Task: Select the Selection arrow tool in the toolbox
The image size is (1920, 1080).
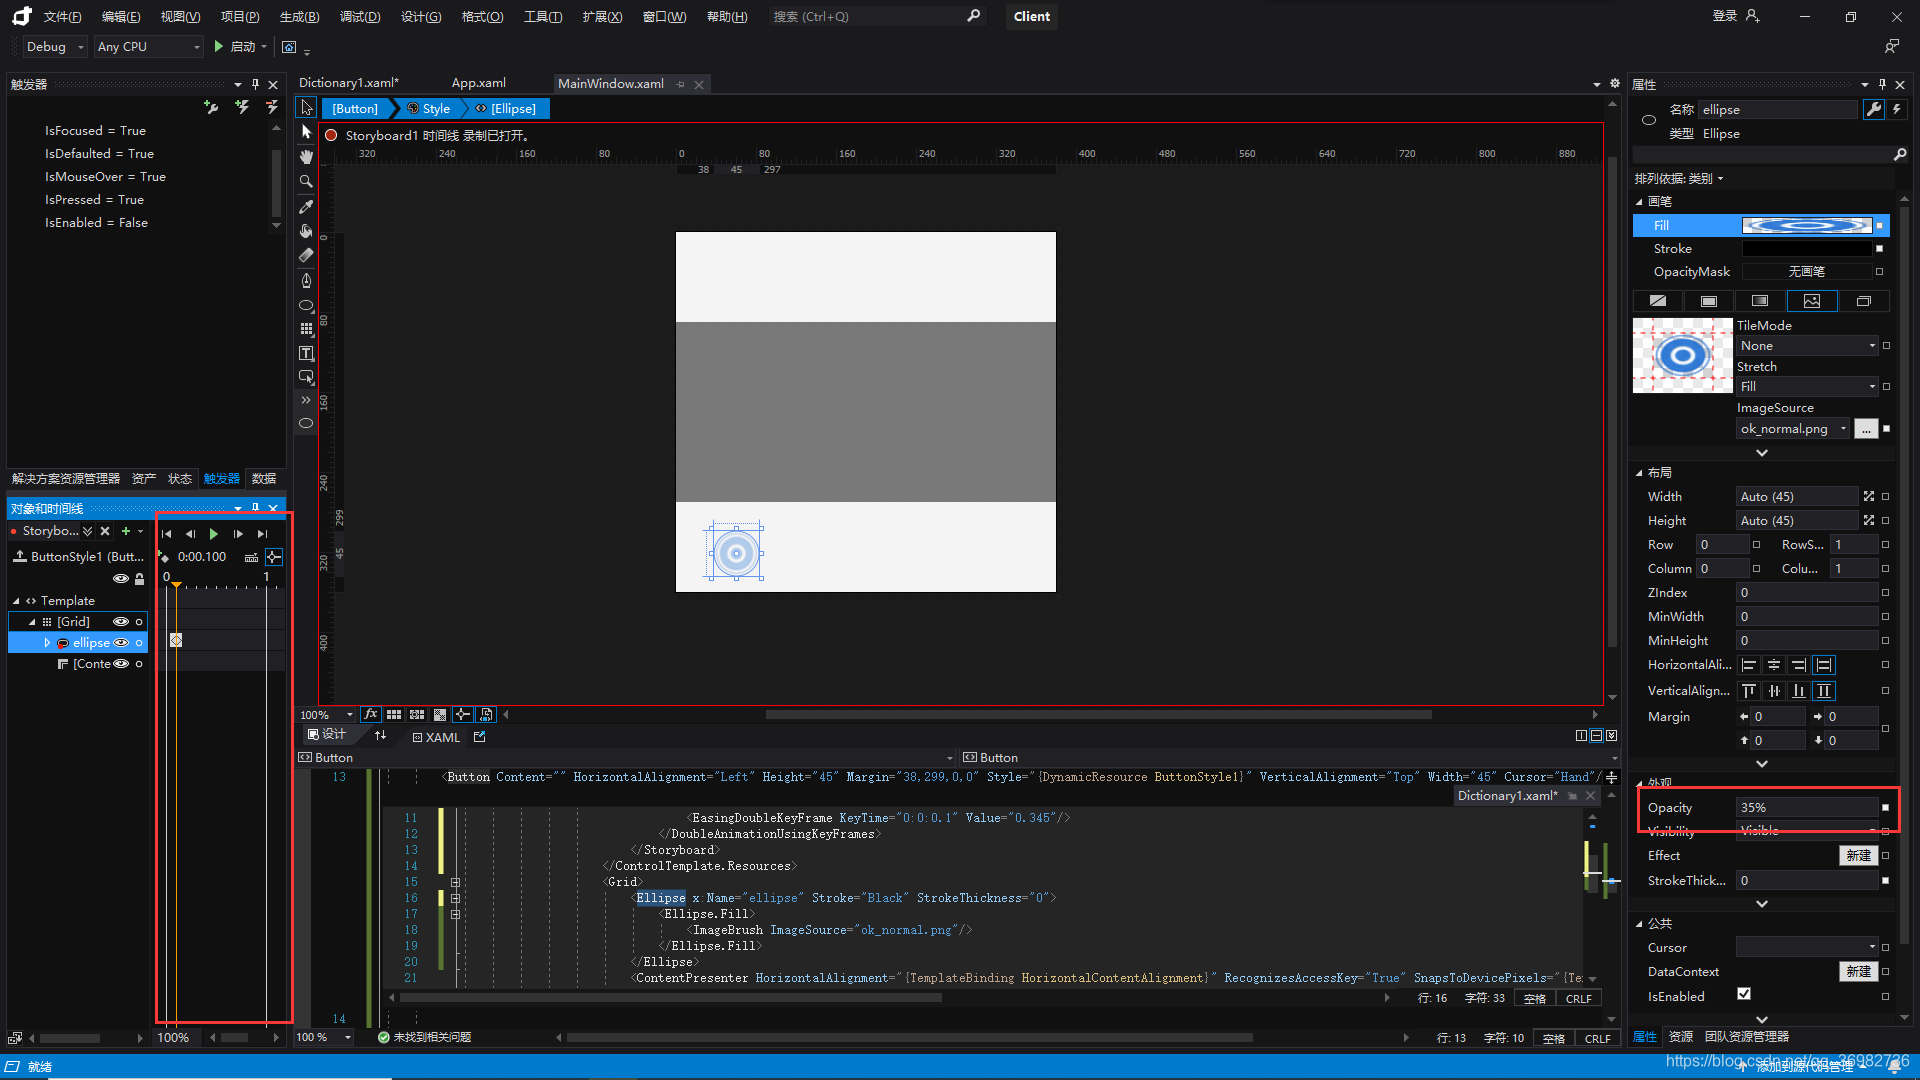Action: click(x=306, y=107)
